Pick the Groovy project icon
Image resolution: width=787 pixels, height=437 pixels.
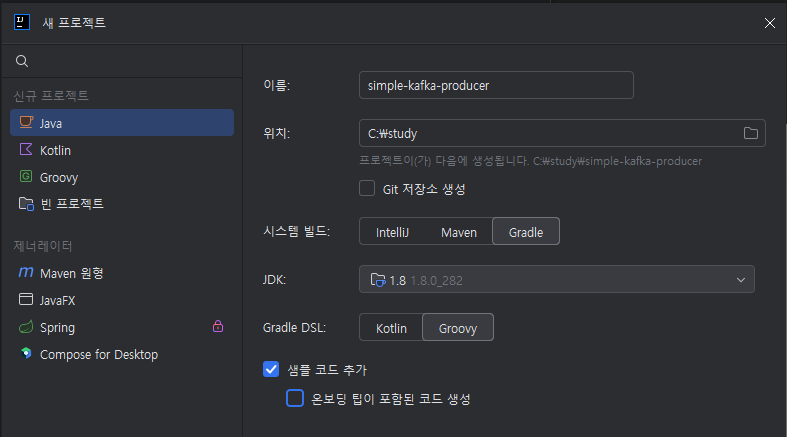(x=26, y=177)
